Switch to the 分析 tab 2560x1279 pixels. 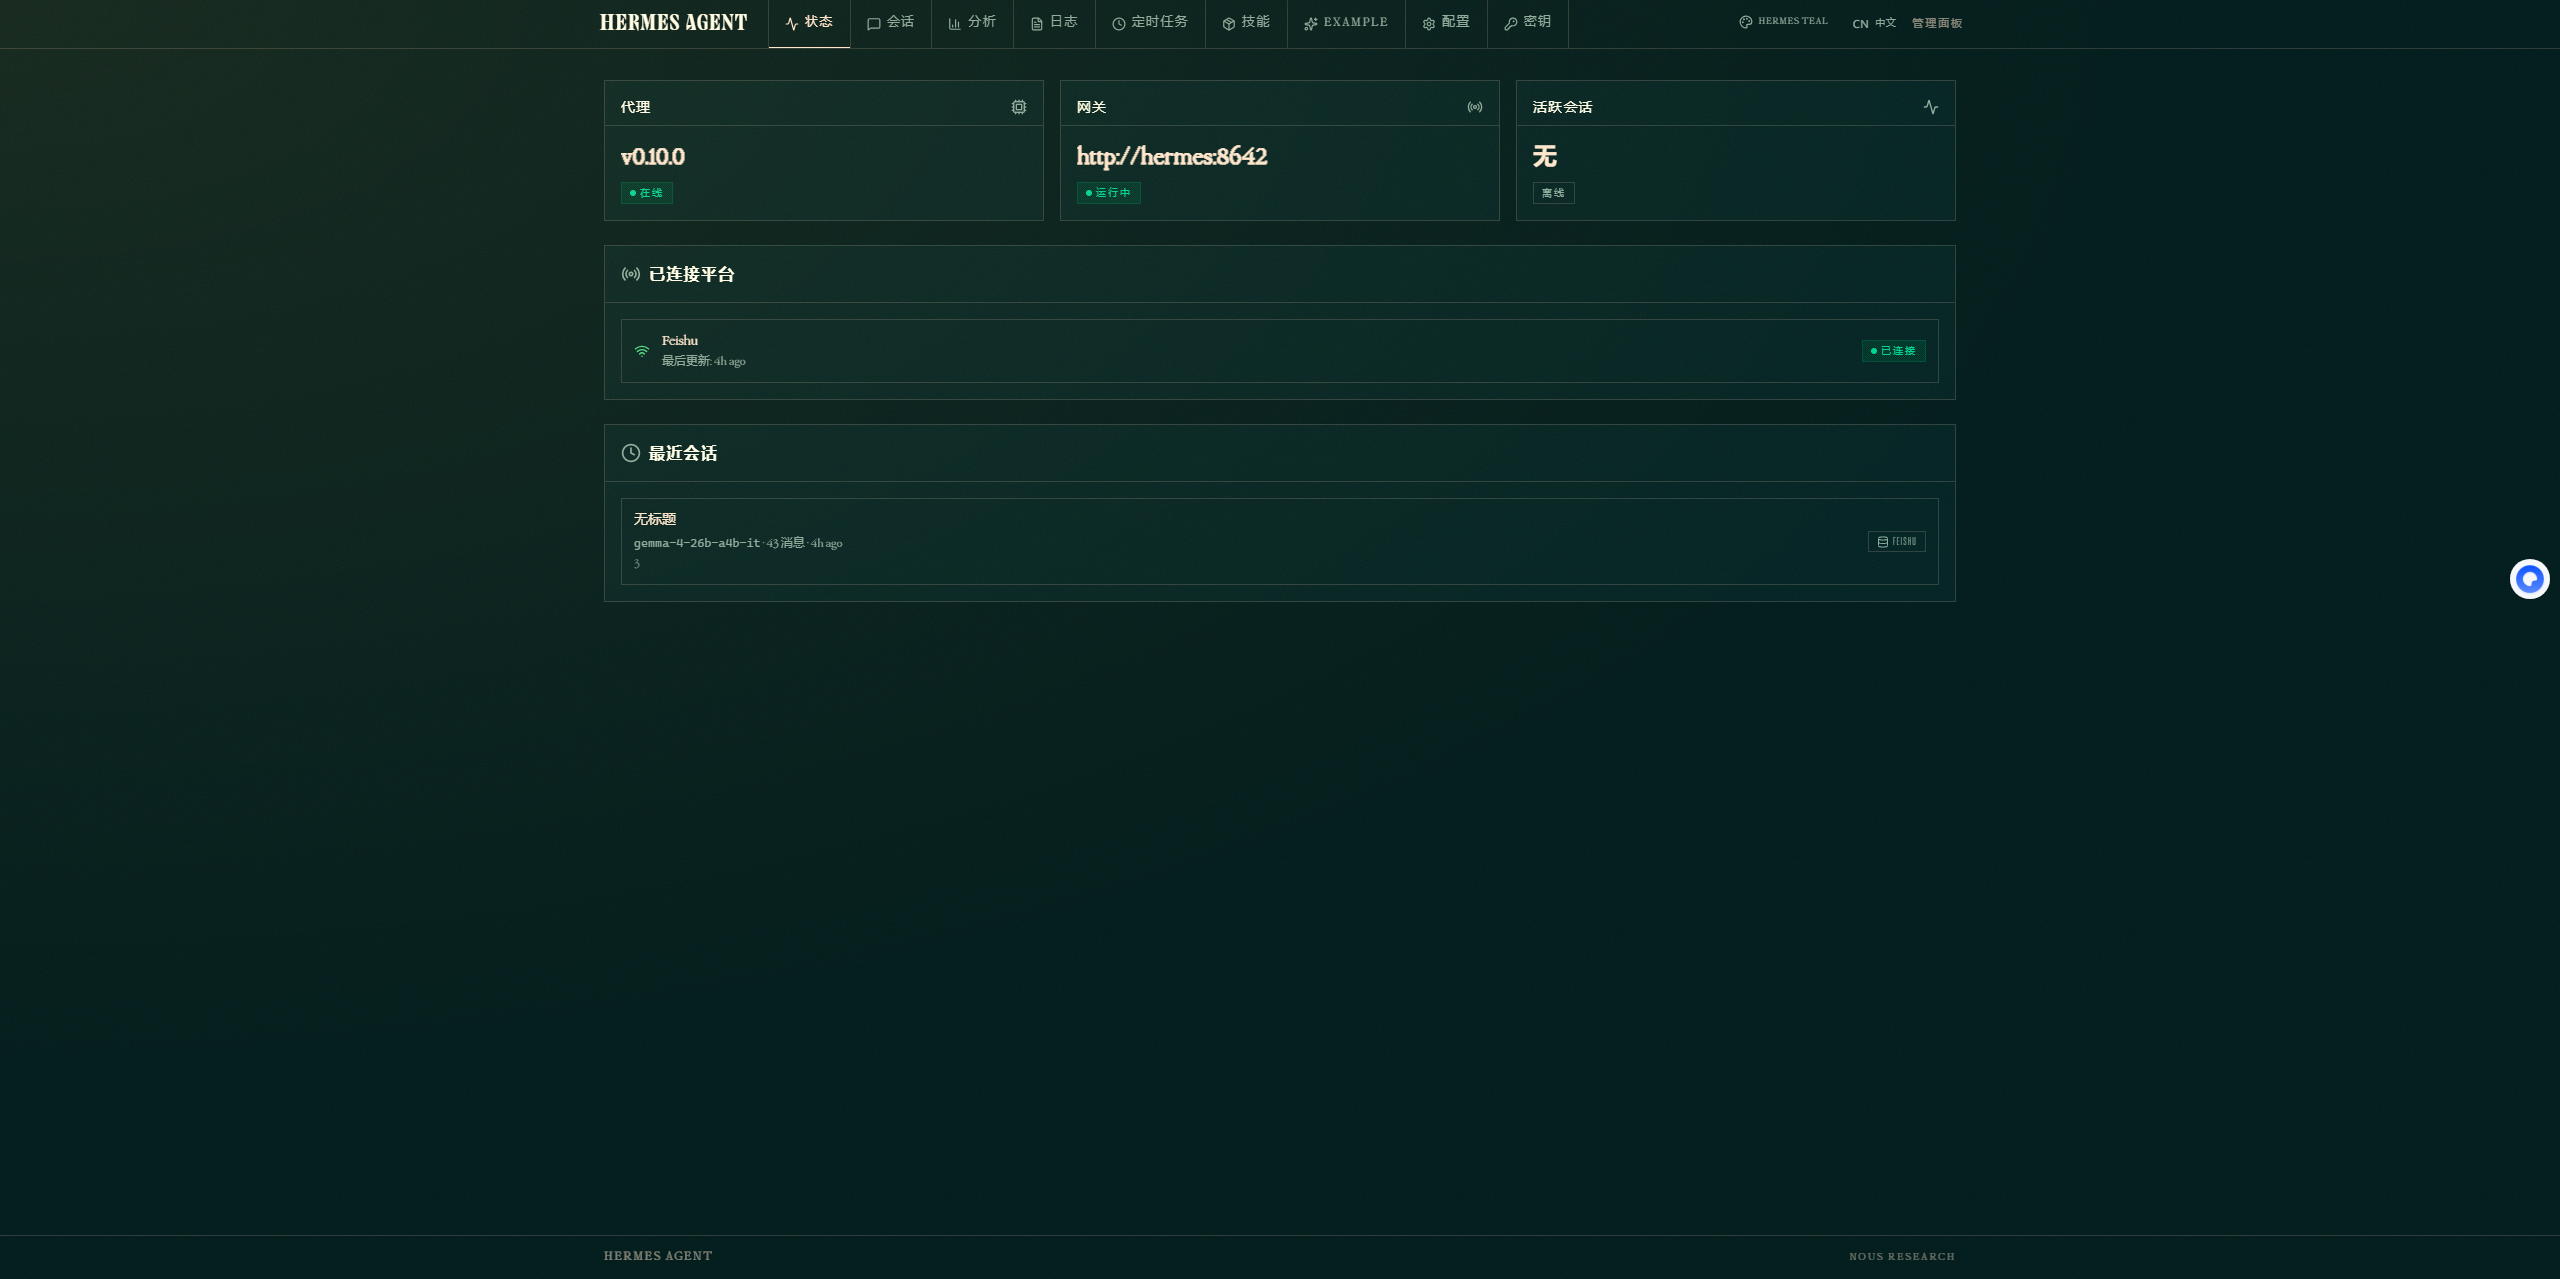(972, 22)
